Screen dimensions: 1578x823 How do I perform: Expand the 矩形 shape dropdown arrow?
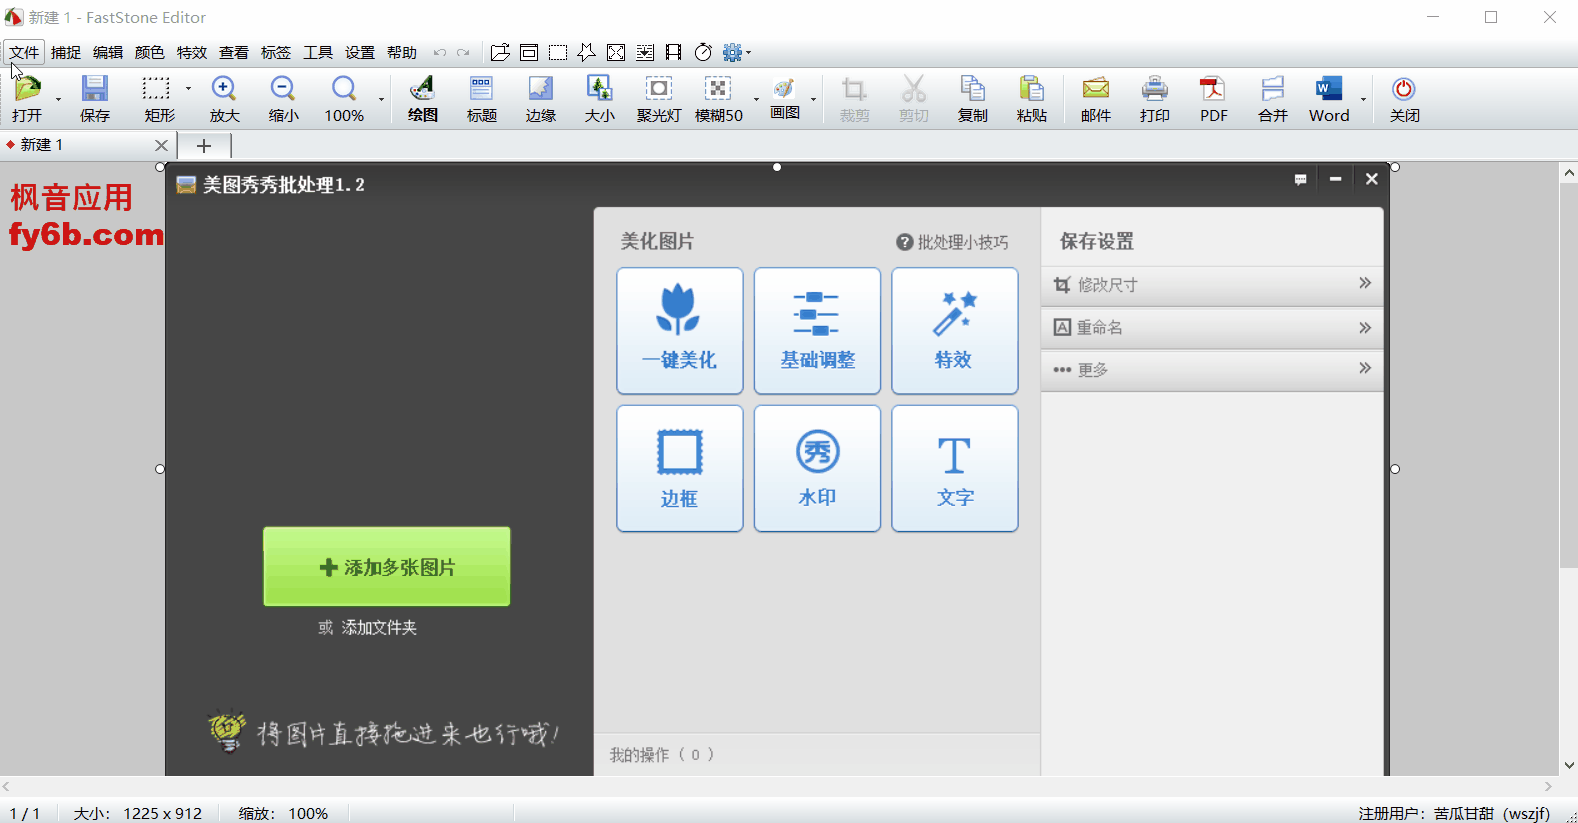click(x=188, y=89)
